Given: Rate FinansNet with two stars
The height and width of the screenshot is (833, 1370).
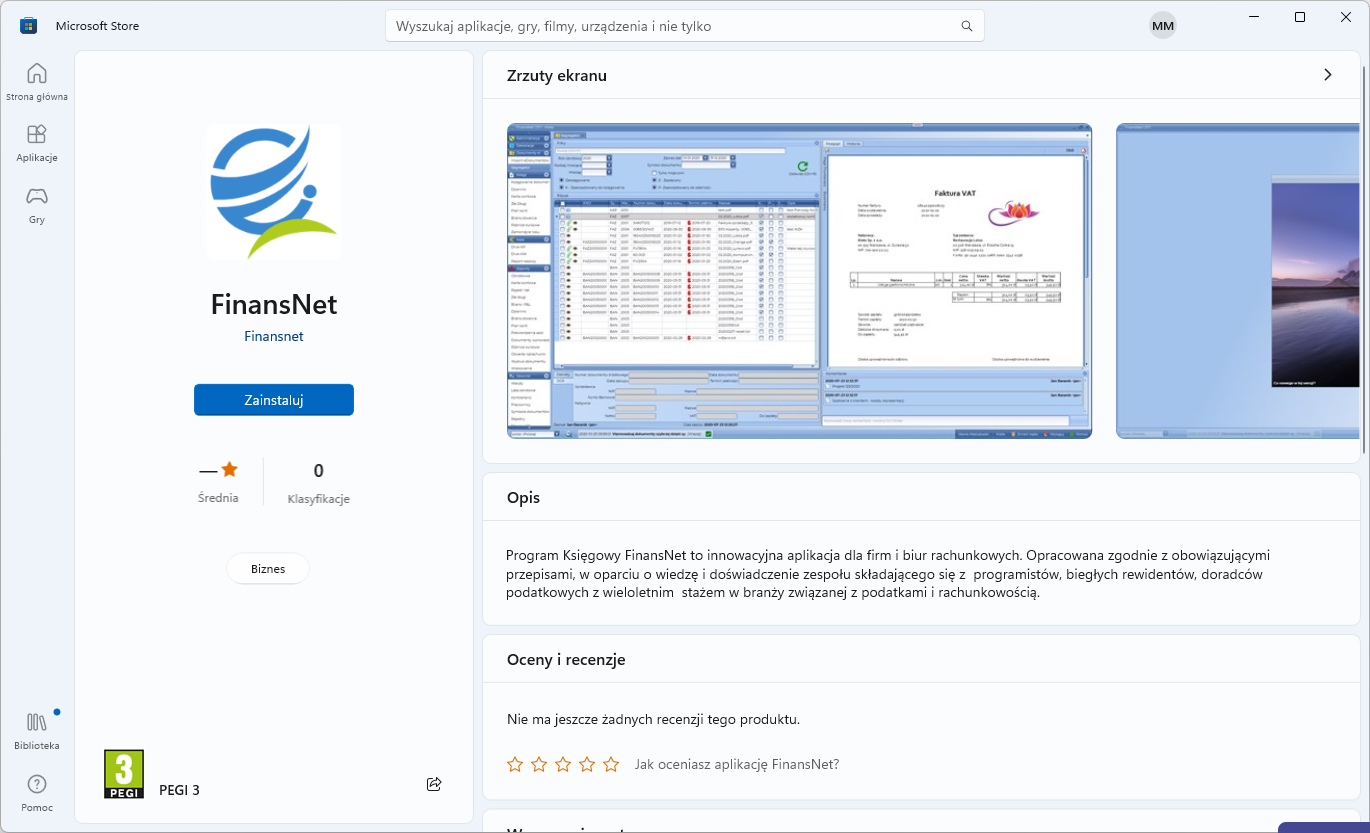Looking at the screenshot, I should pyautogui.click(x=539, y=765).
